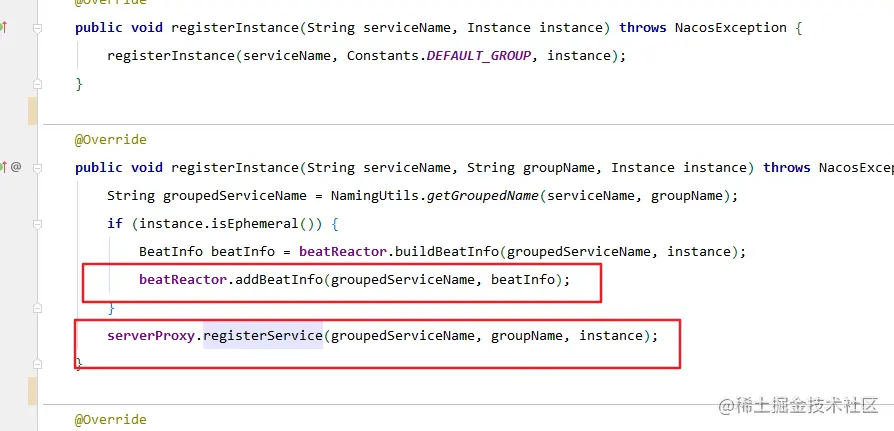This screenshot has width=894, height=431.
Task: Click the NamingUtils class reference
Action: tap(375, 196)
